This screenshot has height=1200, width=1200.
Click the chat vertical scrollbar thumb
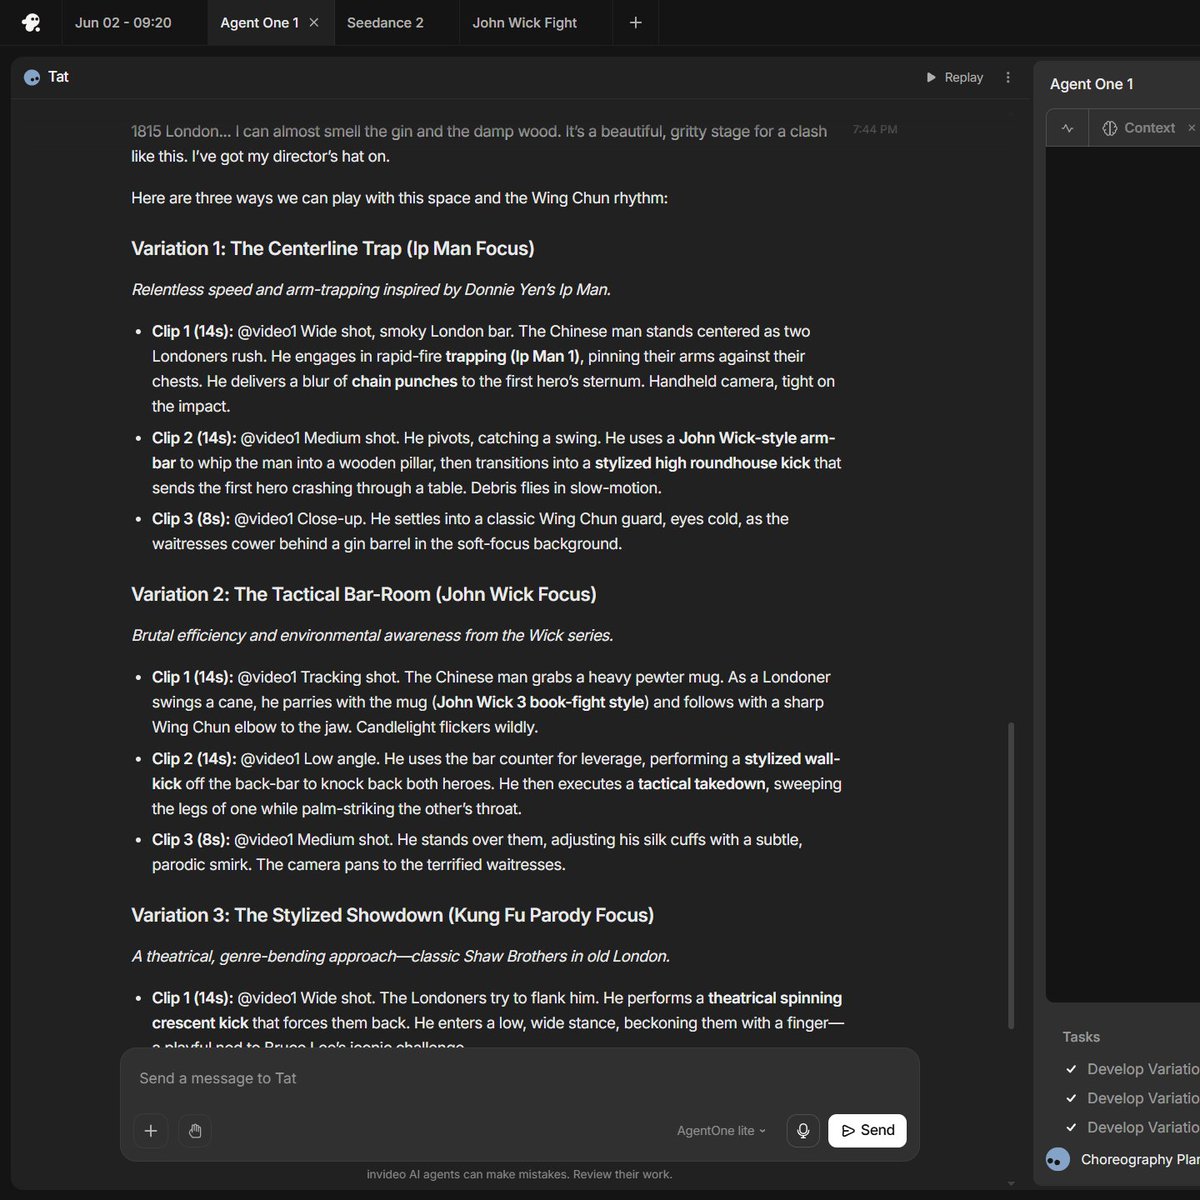pyautogui.click(x=1010, y=875)
